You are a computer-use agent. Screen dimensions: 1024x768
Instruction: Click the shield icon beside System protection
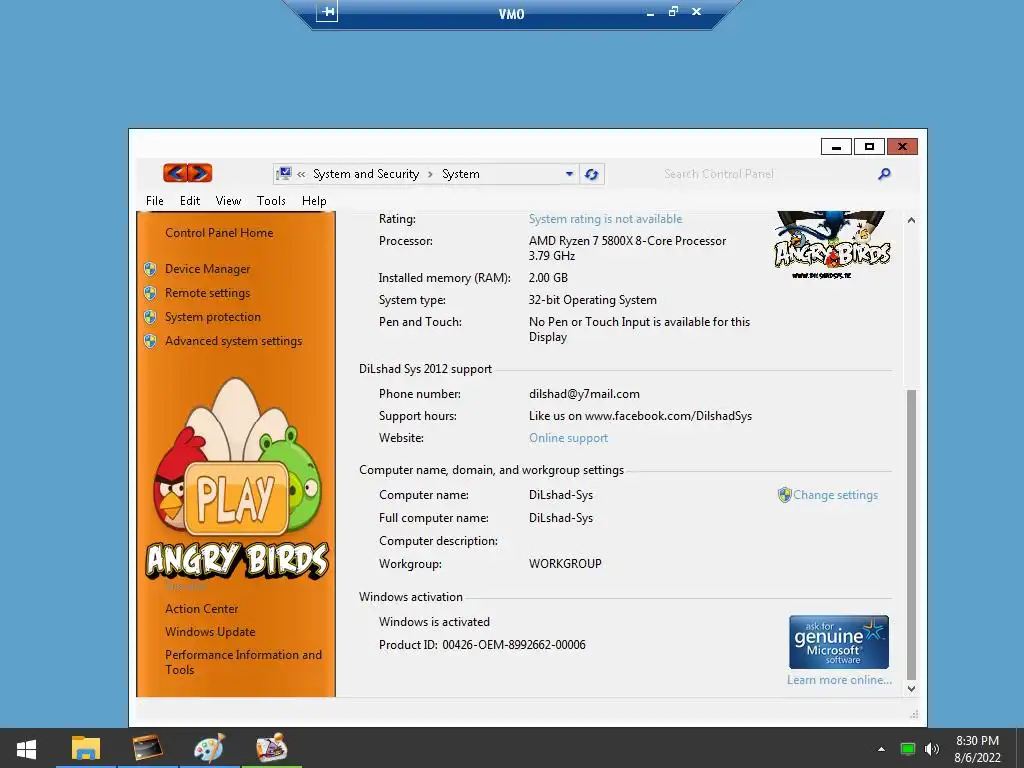click(150, 317)
